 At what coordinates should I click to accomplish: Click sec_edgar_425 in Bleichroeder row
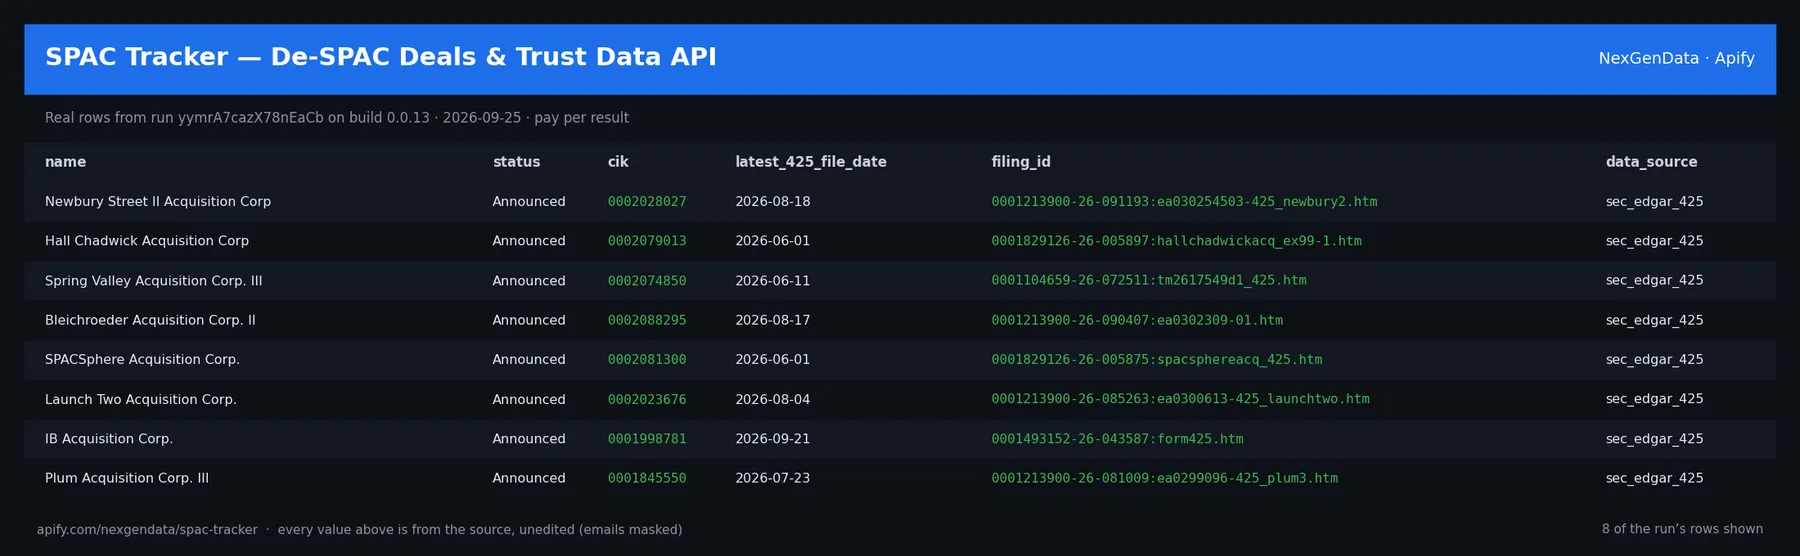[x=1654, y=320]
